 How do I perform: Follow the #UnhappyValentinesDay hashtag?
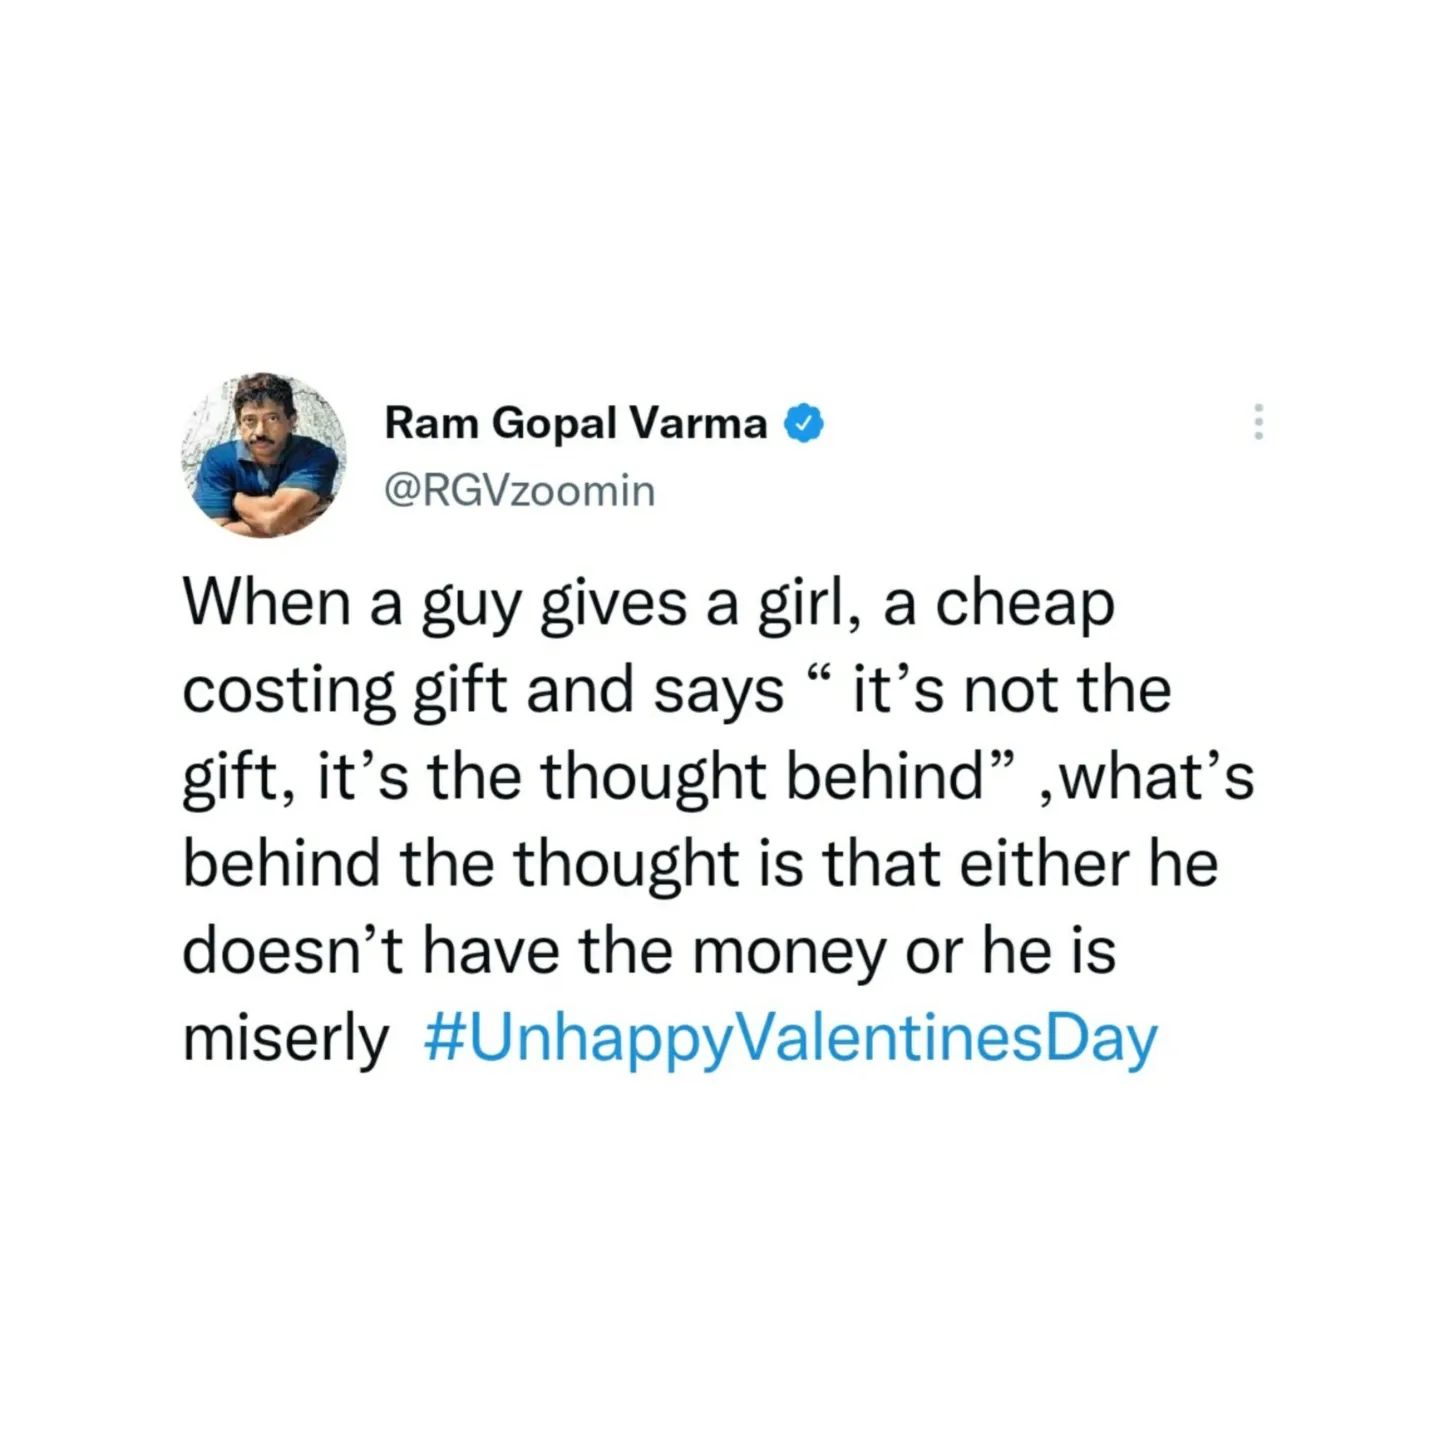click(x=790, y=1039)
